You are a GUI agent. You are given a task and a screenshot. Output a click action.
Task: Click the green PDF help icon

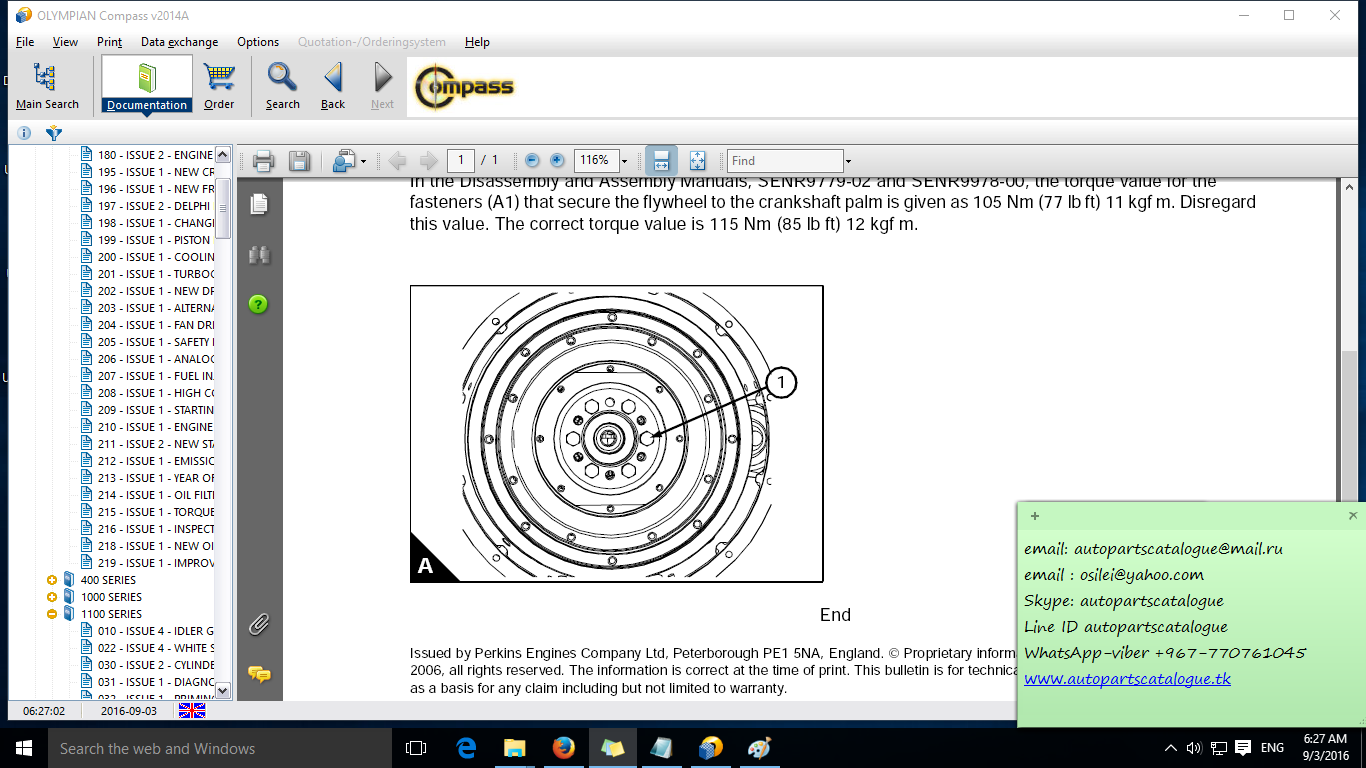[x=259, y=304]
